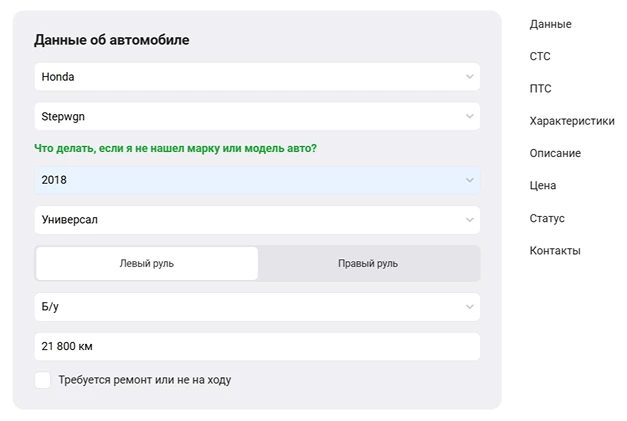Go to the СТС section
Image resolution: width=627 pixels, height=421 pixels.
click(x=540, y=57)
